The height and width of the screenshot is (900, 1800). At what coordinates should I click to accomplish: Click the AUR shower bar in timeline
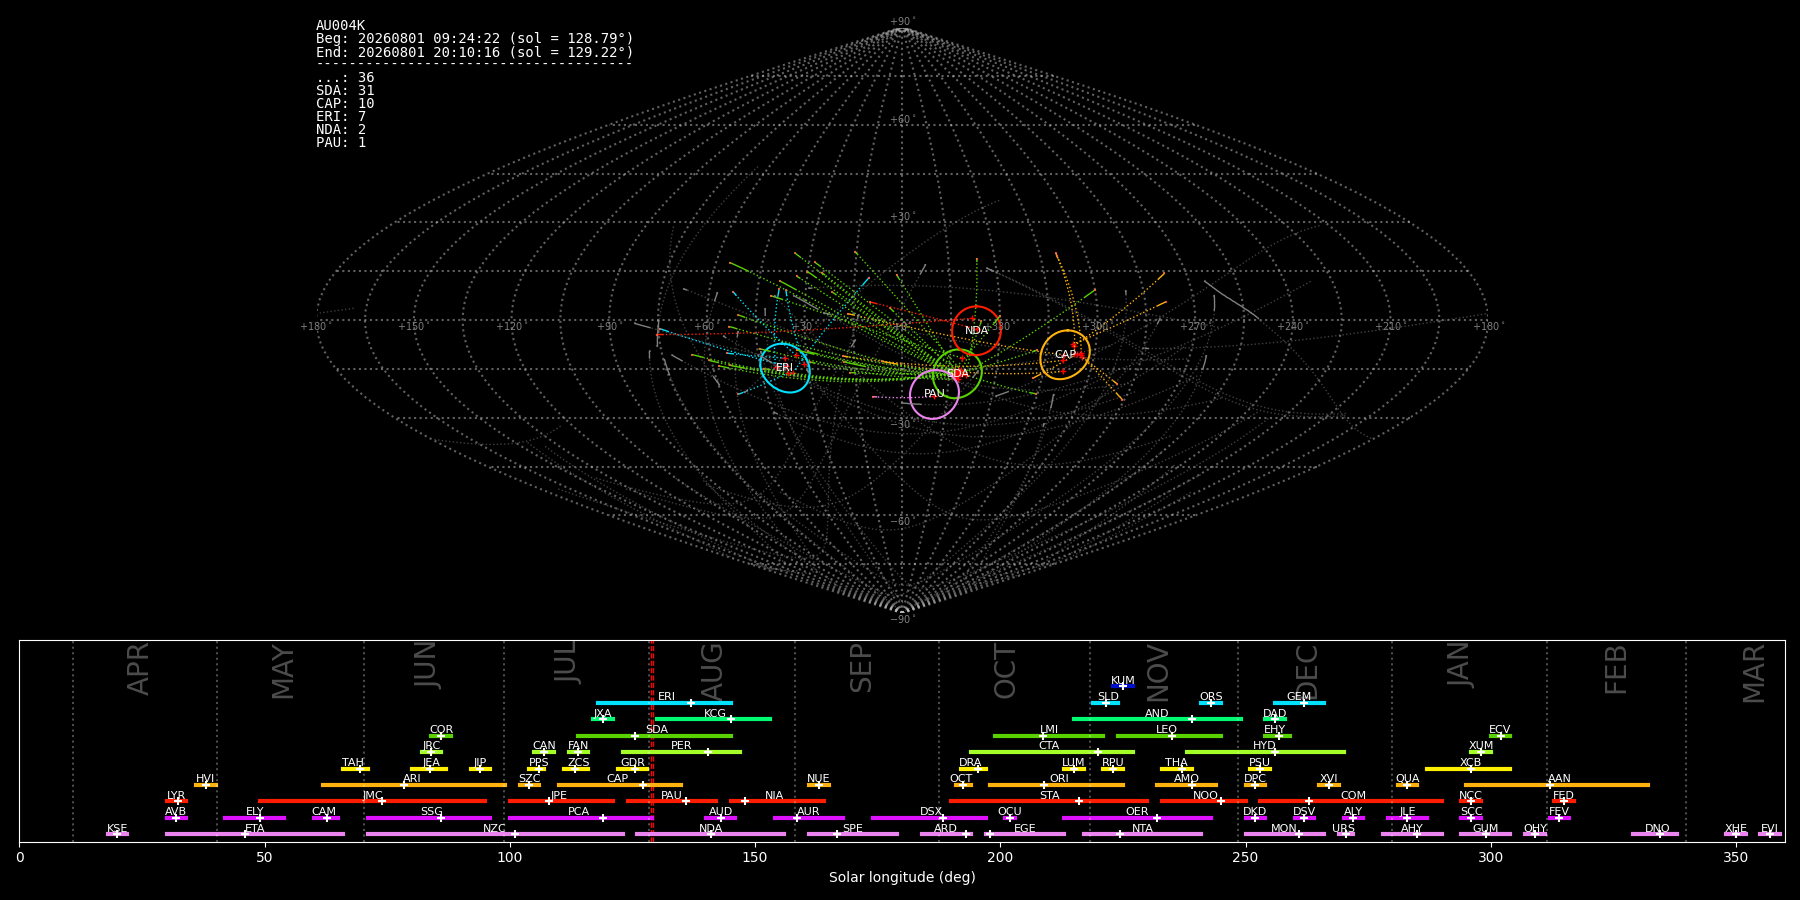pos(808,818)
